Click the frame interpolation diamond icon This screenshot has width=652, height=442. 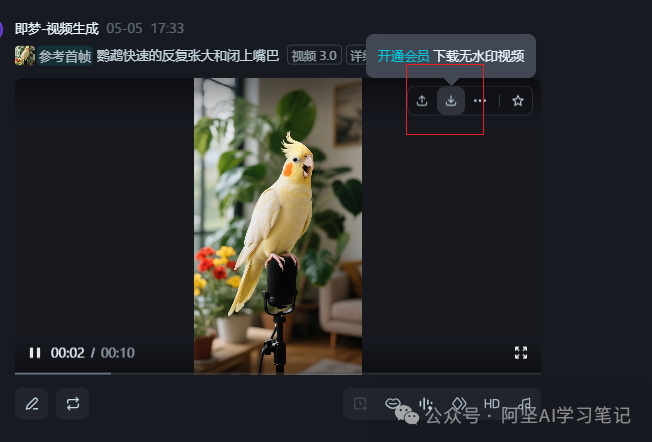[459, 404]
